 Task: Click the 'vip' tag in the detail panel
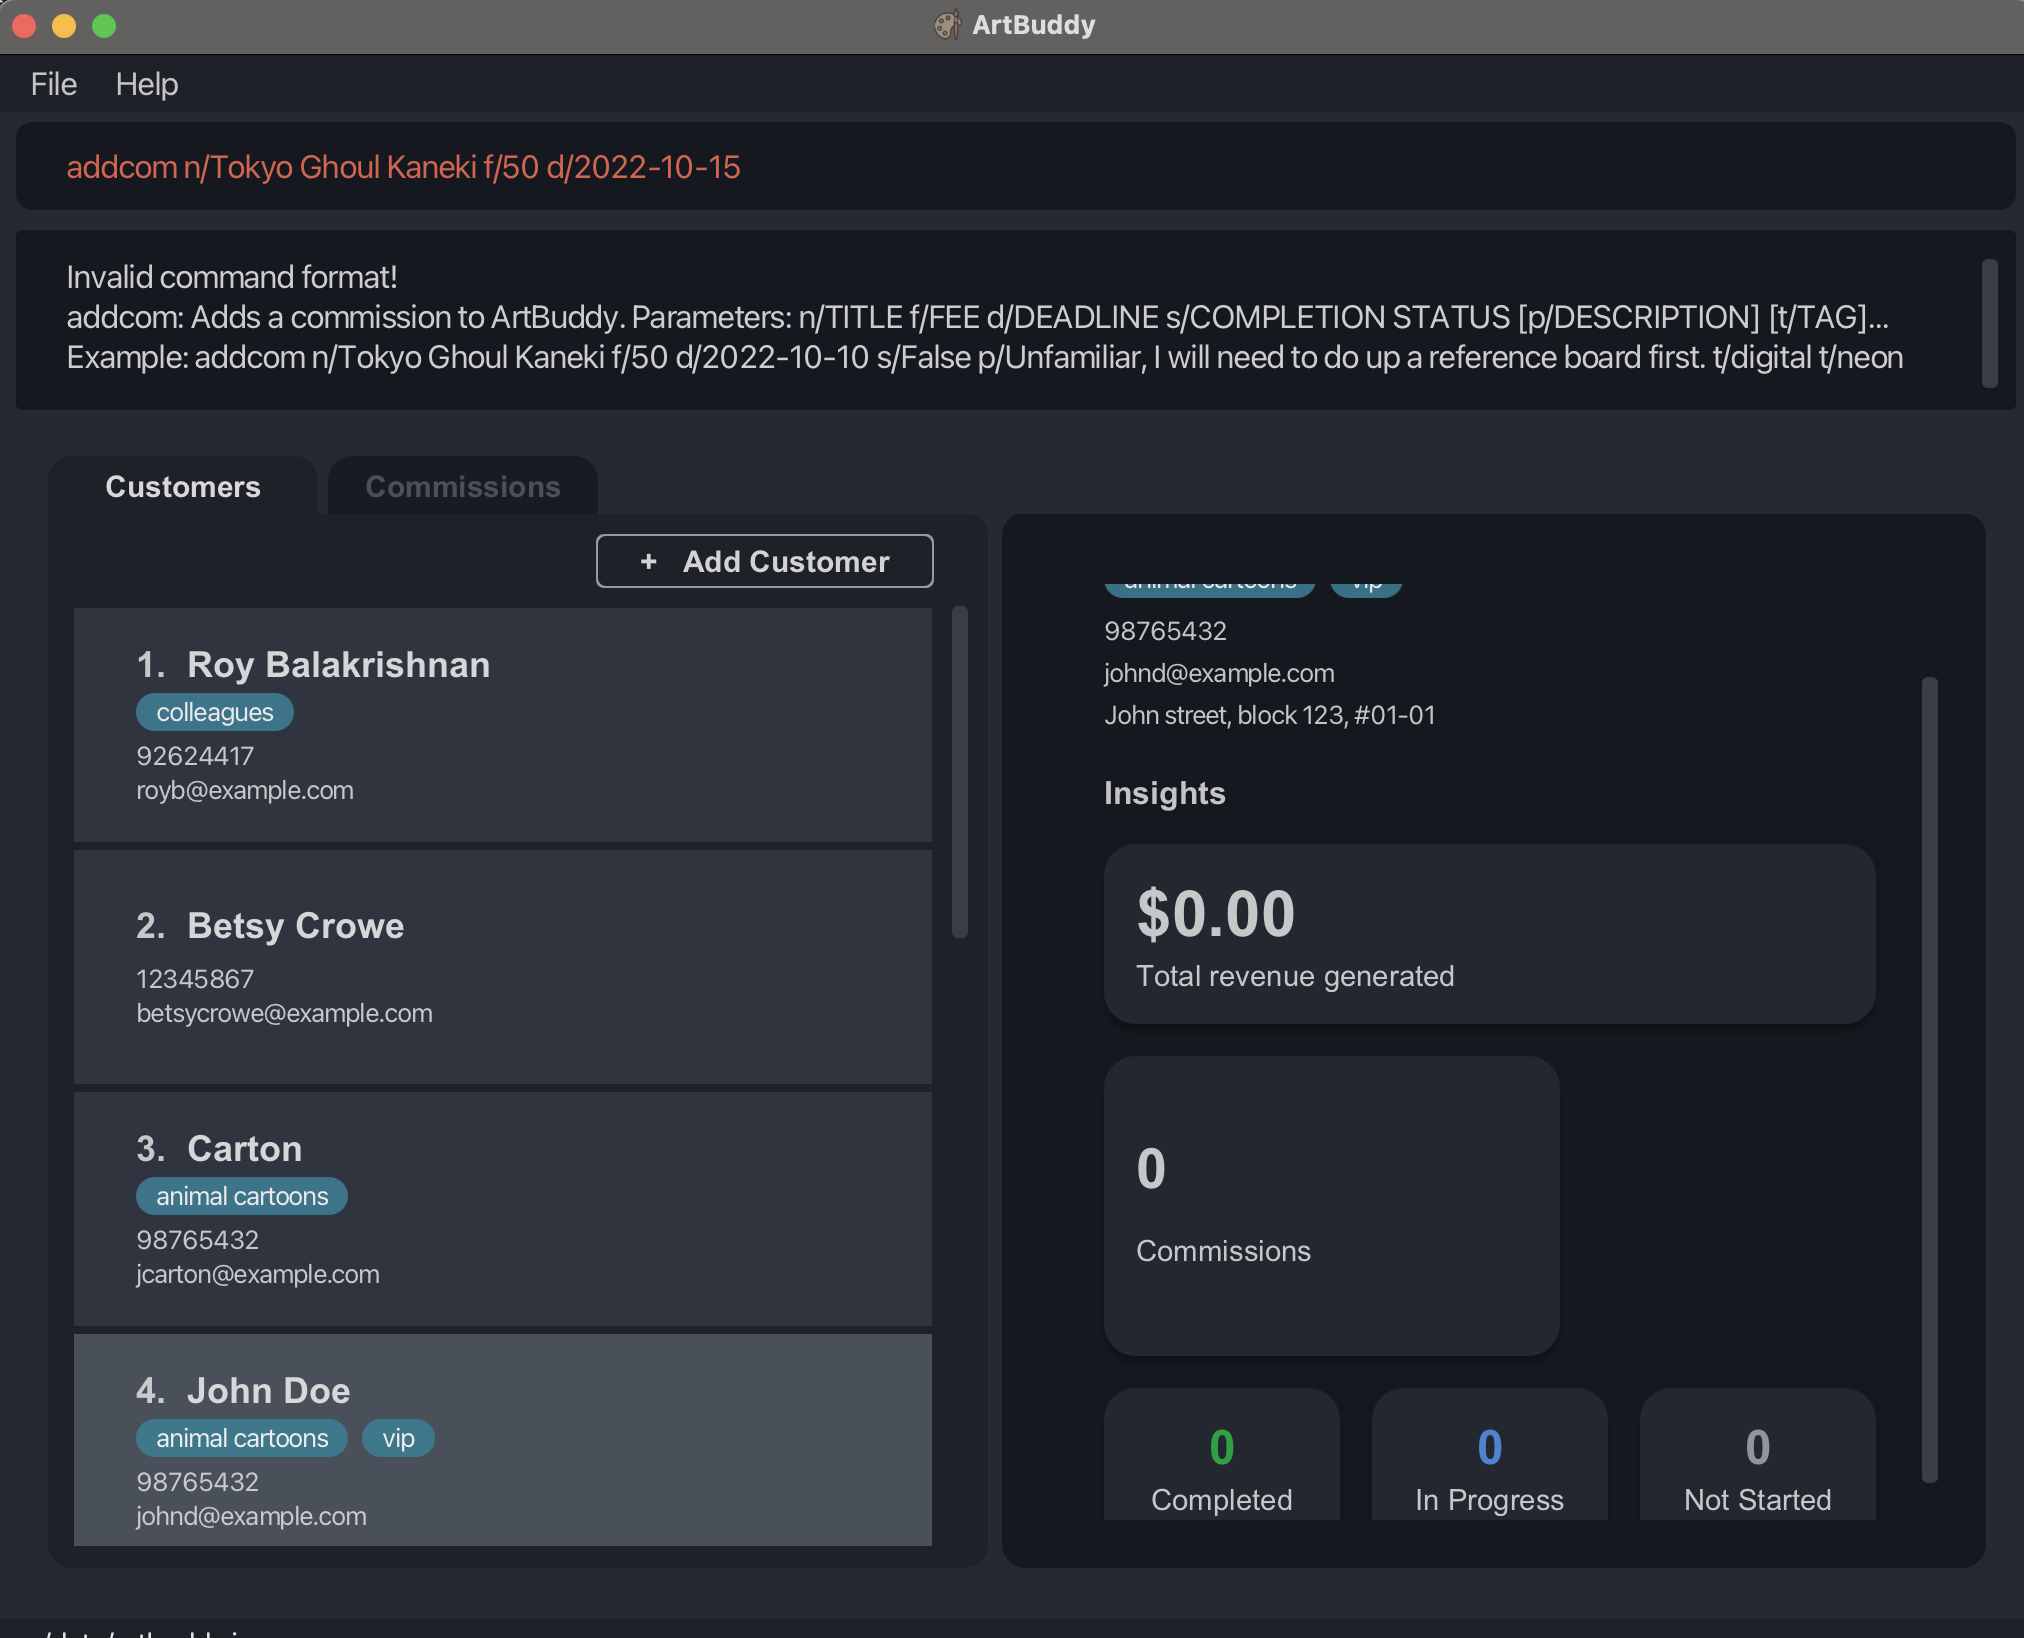(x=1366, y=583)
